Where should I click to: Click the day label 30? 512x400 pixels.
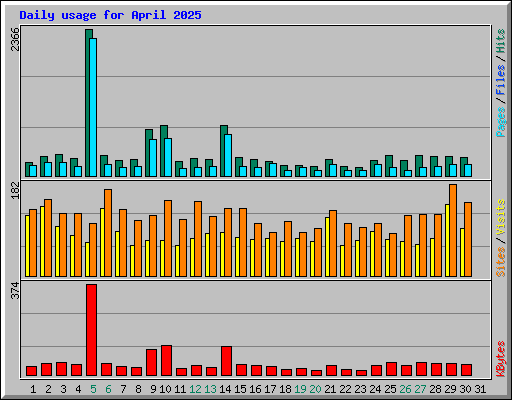pos(465,389)
